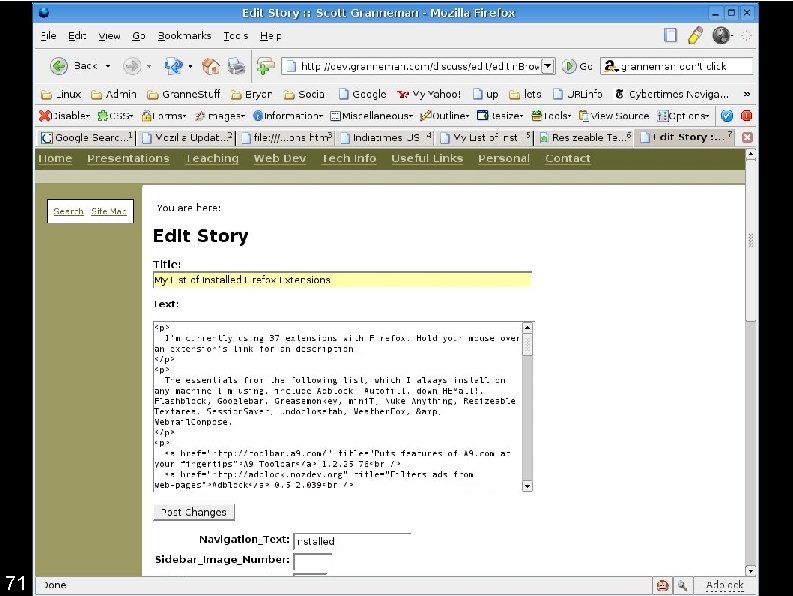Open the Bookmarks menu
793x596 pixels.
click(x=184, y=35)
